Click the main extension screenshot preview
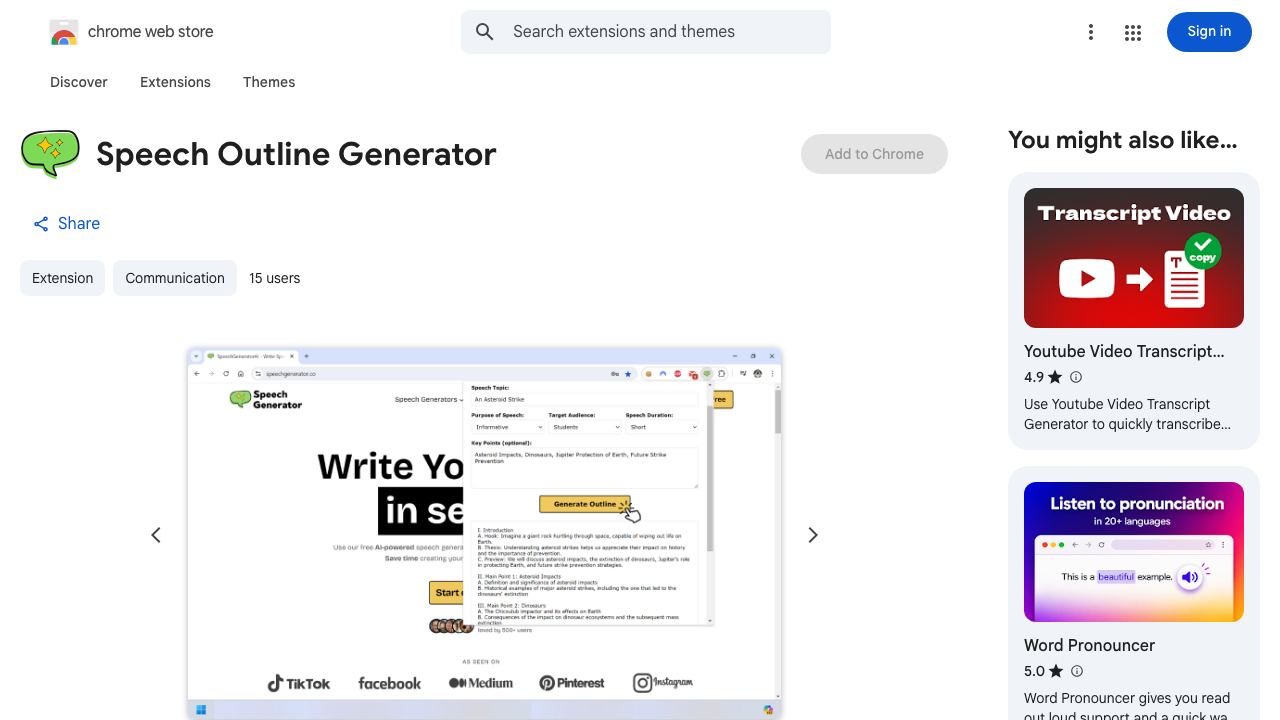The width and height of the screenshot is (1280, 720). [484, 534]
